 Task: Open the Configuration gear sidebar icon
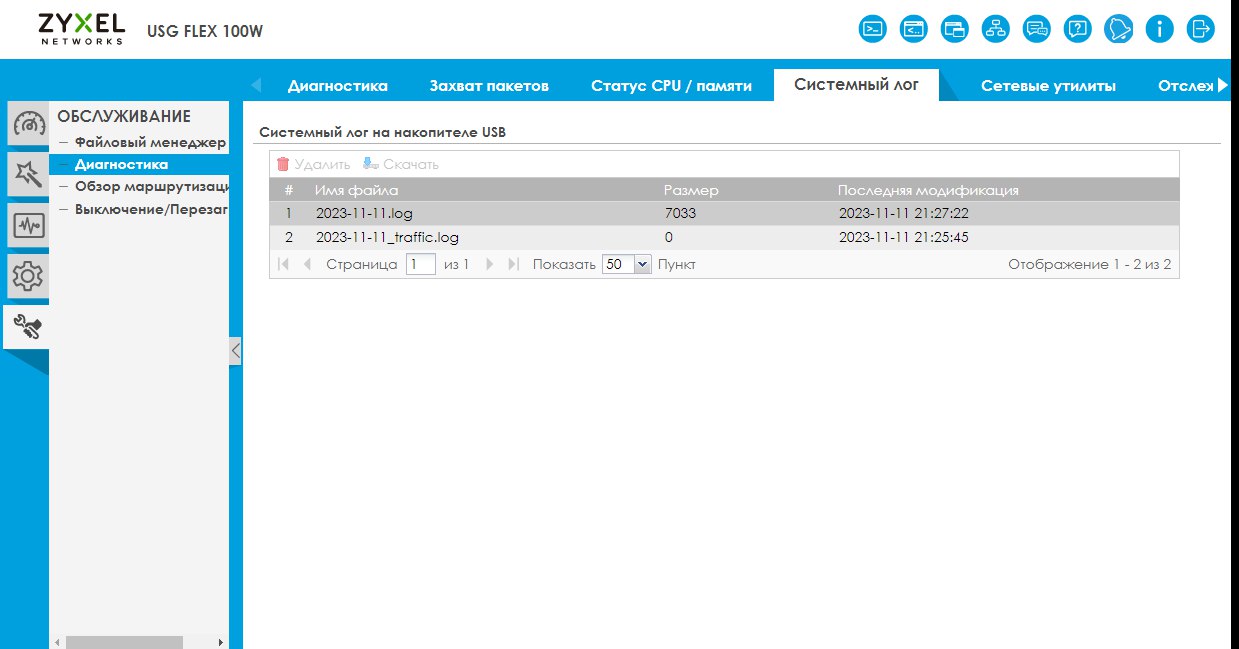click(28, 275)
